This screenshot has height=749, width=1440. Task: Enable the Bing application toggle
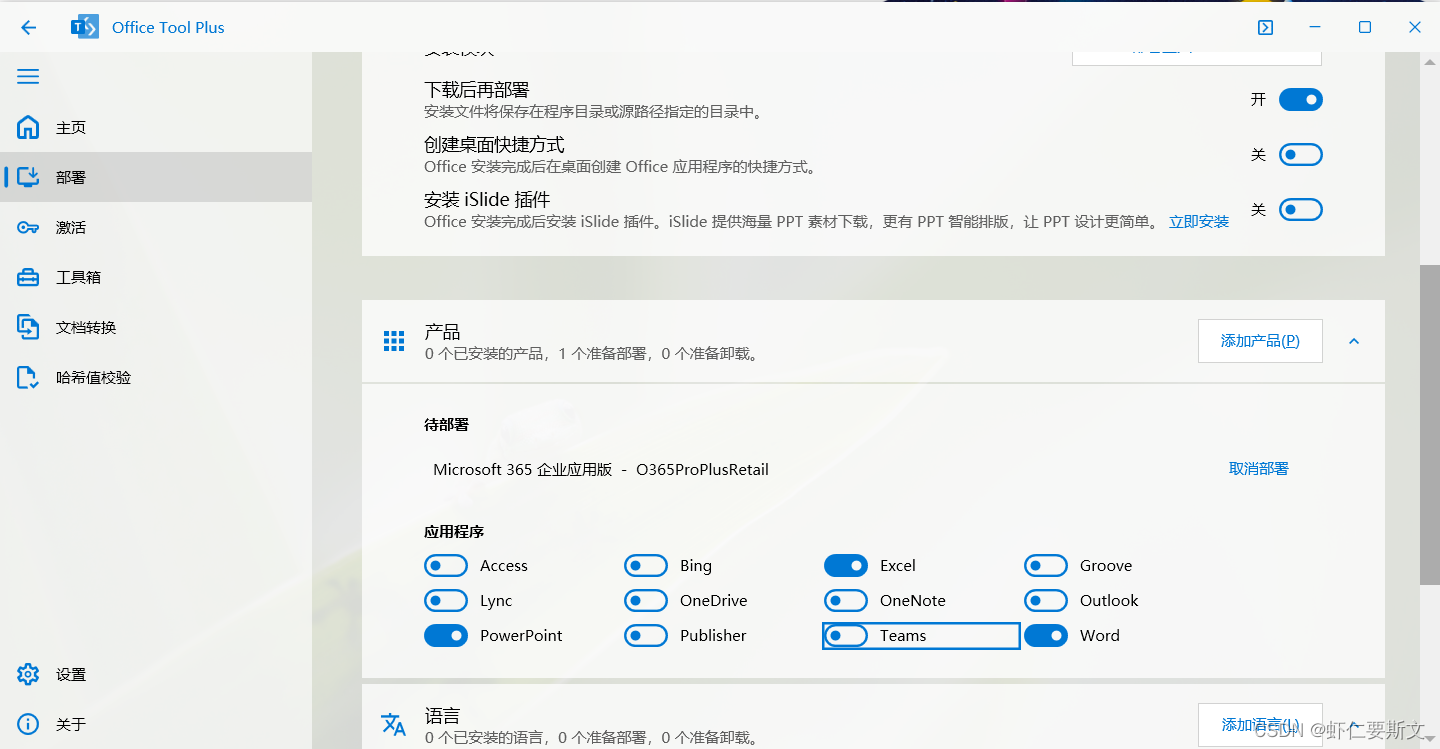(x=646, y=566)
